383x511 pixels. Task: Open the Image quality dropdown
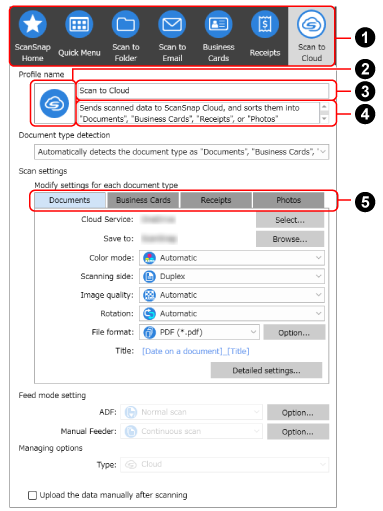tap(232, 295)
